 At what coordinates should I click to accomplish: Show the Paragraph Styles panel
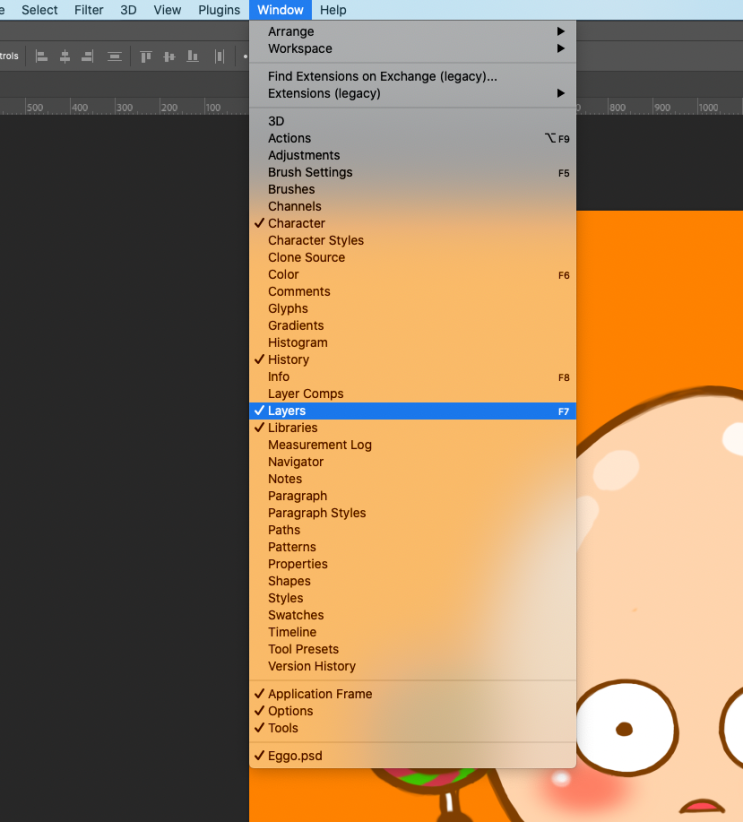[412, 513]
